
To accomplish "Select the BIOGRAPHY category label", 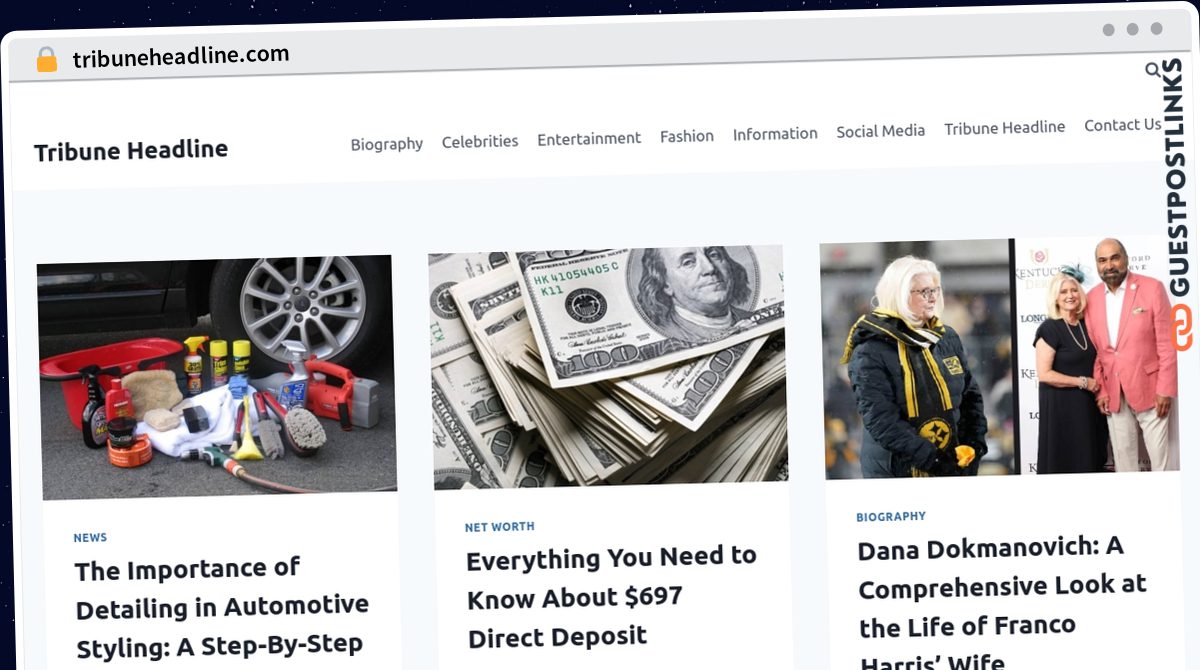I will (x=891, y=517).
